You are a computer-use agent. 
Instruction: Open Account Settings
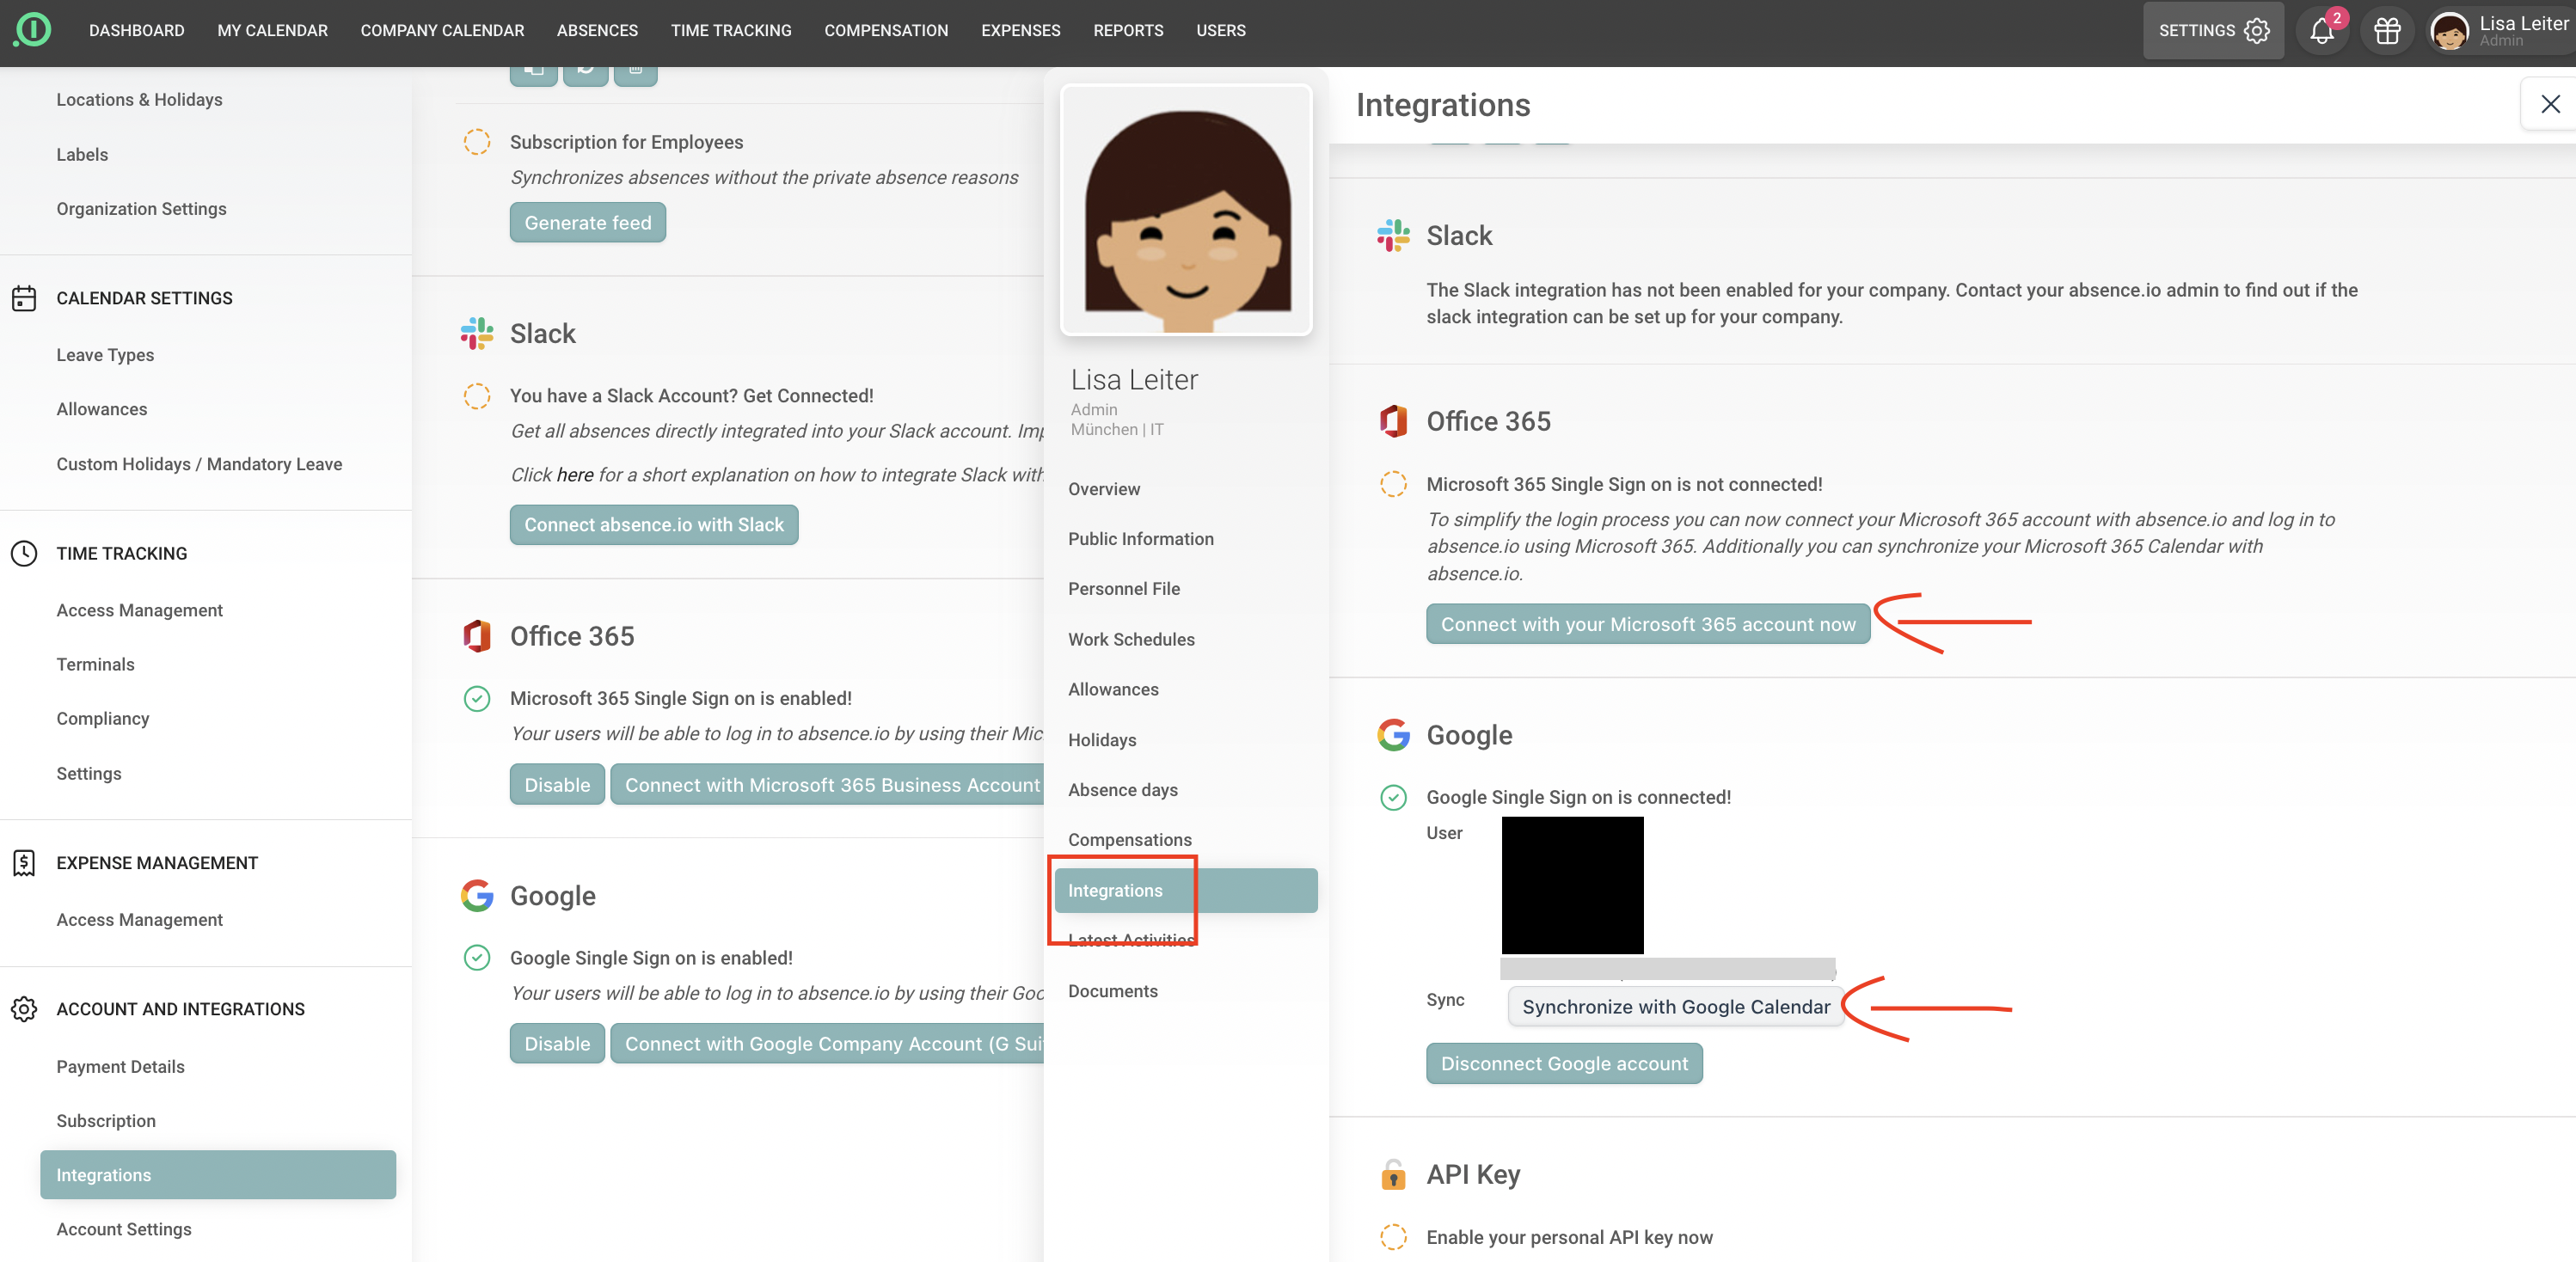tap(124, 1229)
